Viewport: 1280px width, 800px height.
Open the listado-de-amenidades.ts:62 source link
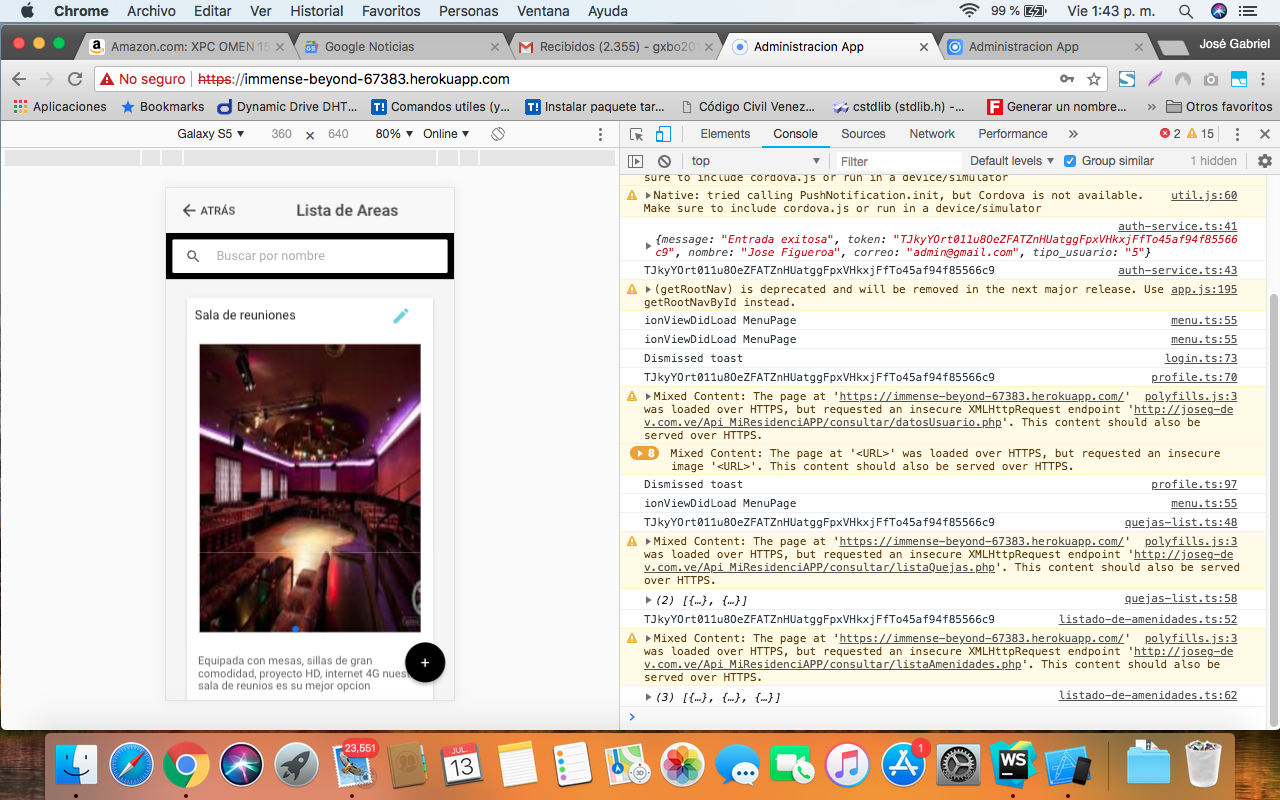(1147, 695)
